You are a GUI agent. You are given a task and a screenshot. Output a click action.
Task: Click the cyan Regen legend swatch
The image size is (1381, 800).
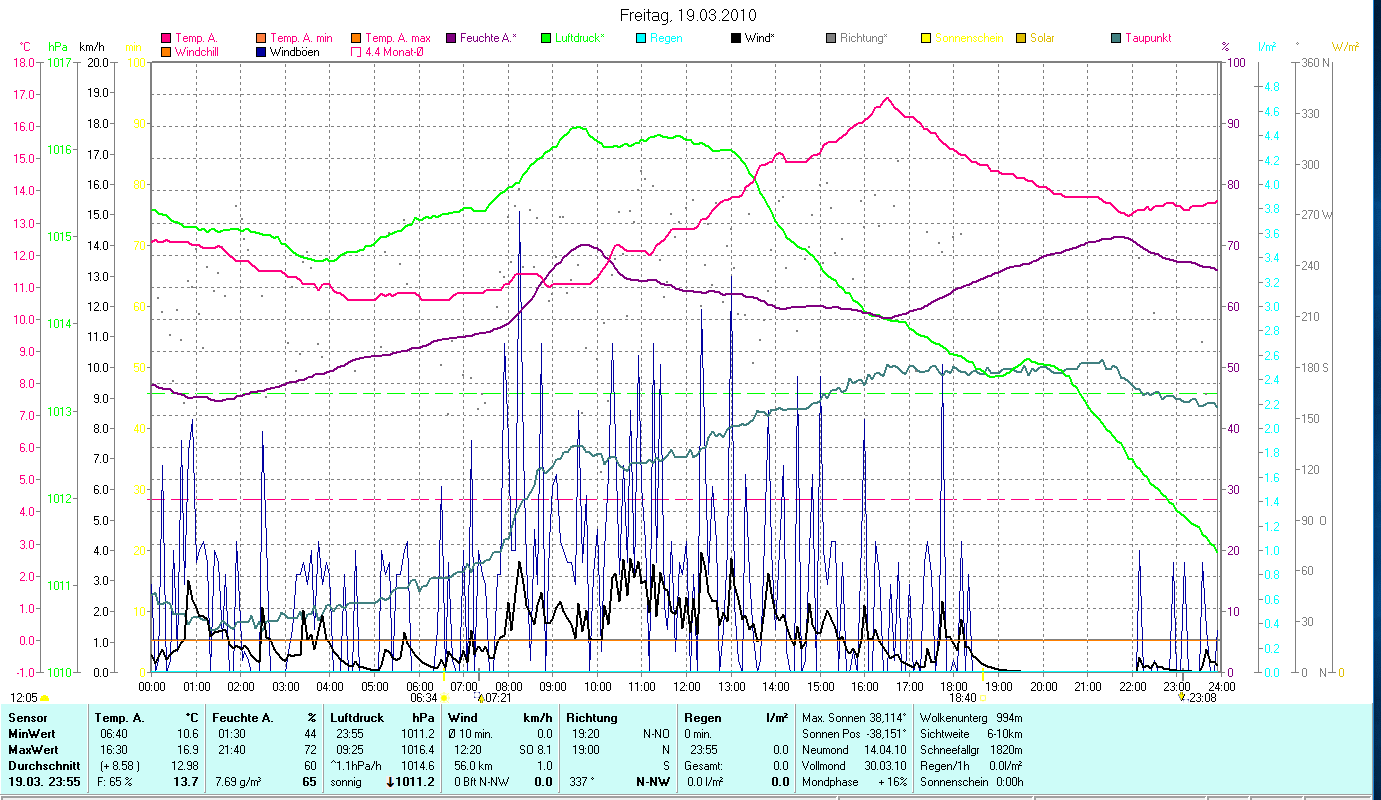641,38
